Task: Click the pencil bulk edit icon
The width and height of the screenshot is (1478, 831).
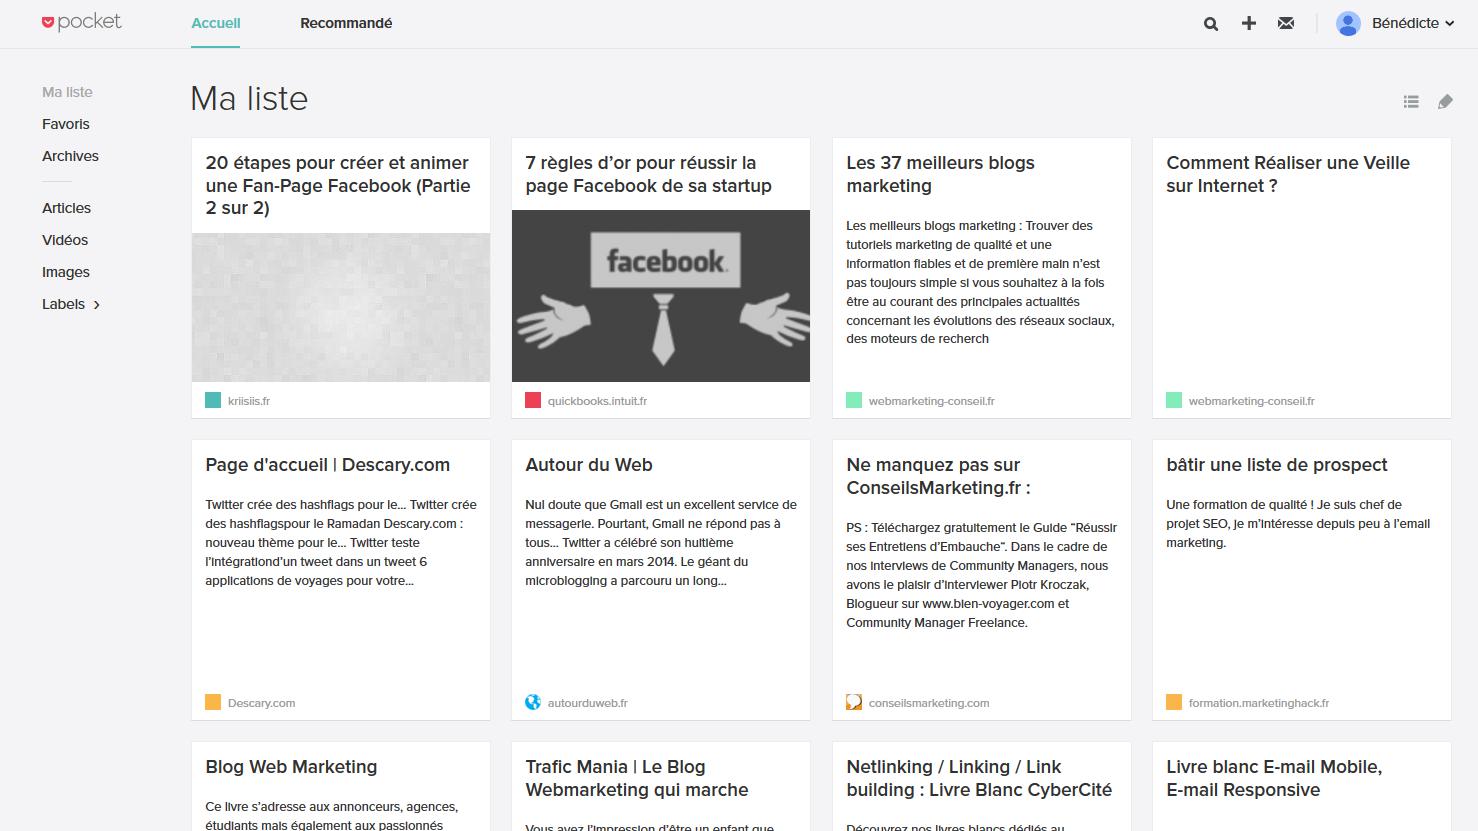Action: (1445, 101)
